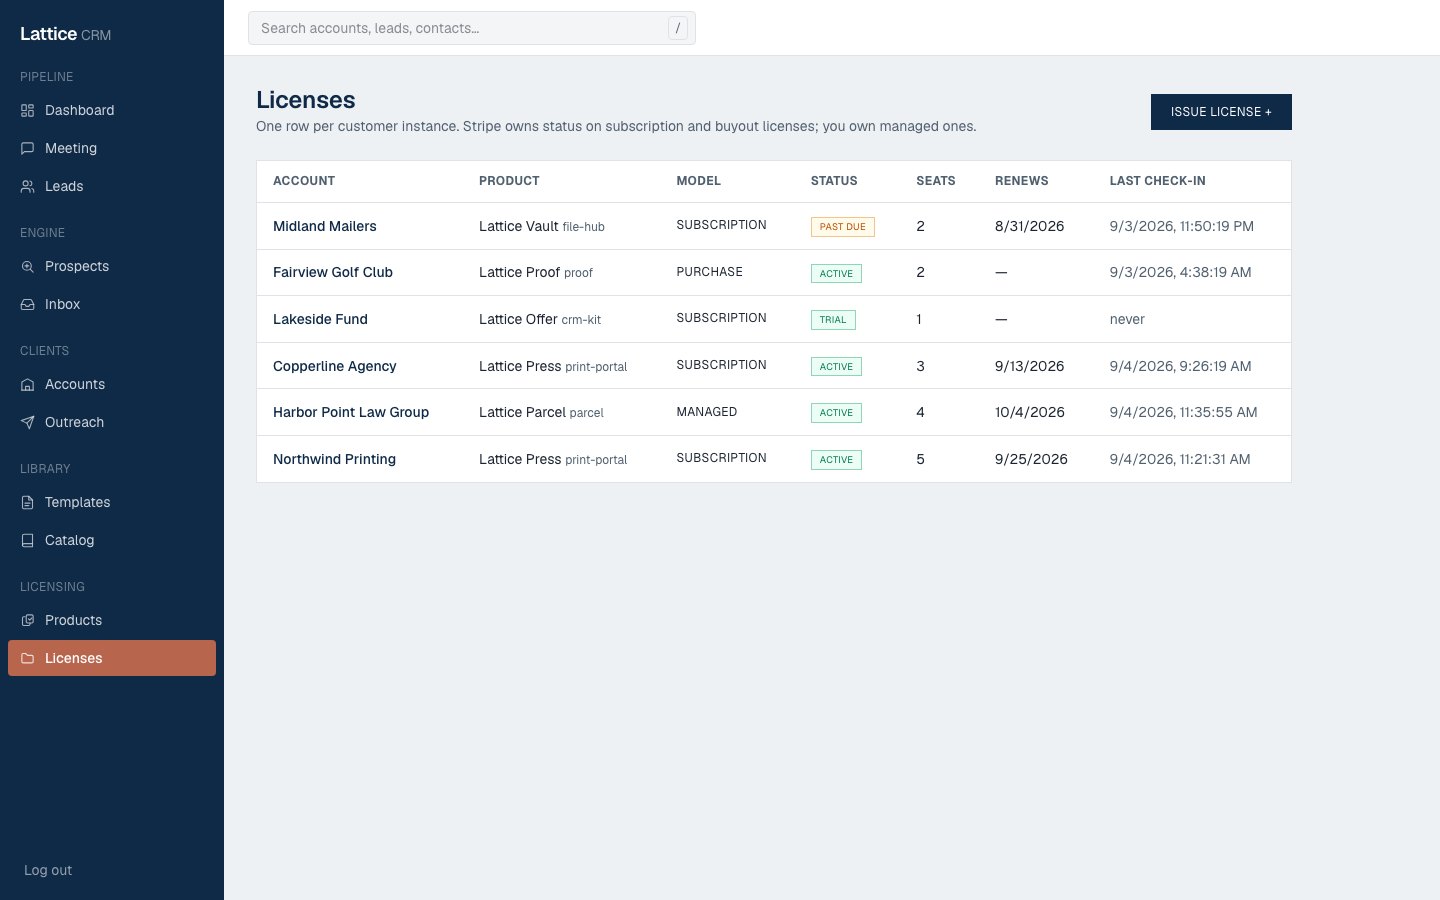Click the Prospects magnifier icon
1440x900 pixels.
[x=28, y=266]
